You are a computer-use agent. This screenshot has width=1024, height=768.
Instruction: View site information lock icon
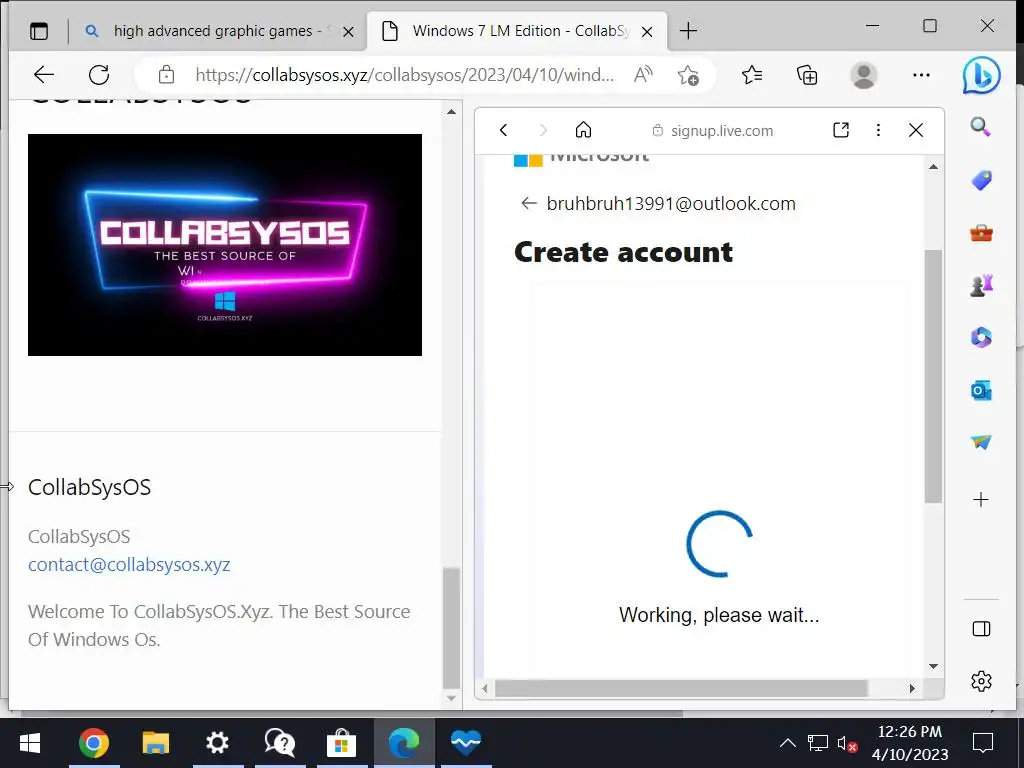(x=167, y=74)
